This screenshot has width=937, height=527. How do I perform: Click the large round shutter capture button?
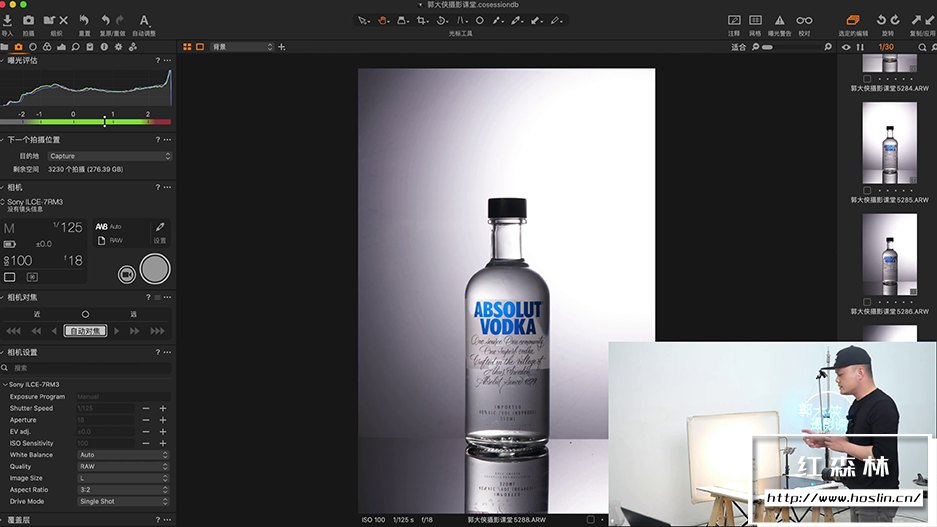[155, 269]
